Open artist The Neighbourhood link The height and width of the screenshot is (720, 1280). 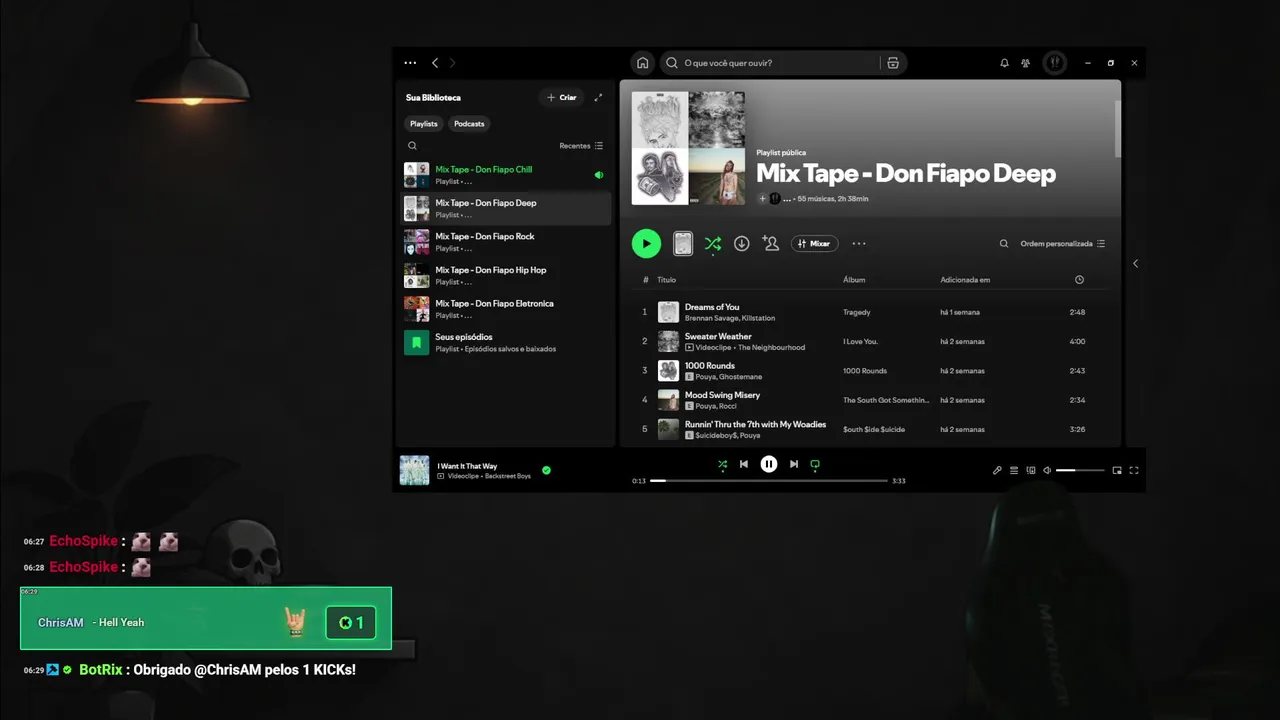tap(771, 347)
